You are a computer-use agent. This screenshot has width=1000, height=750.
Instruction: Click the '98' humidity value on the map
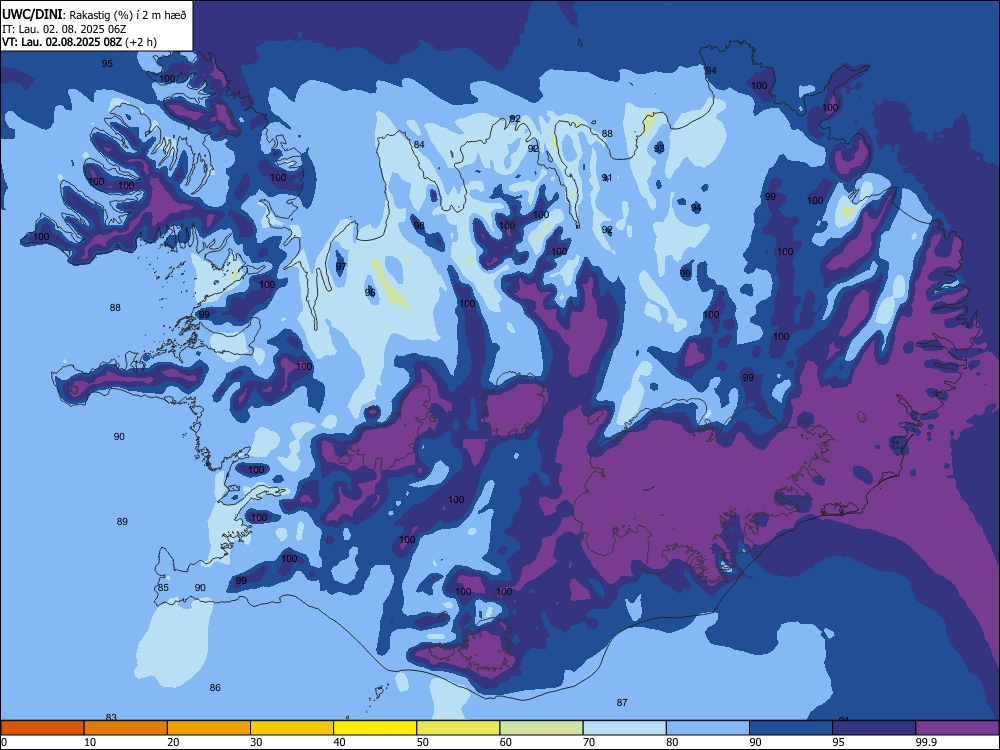(419, 226)
